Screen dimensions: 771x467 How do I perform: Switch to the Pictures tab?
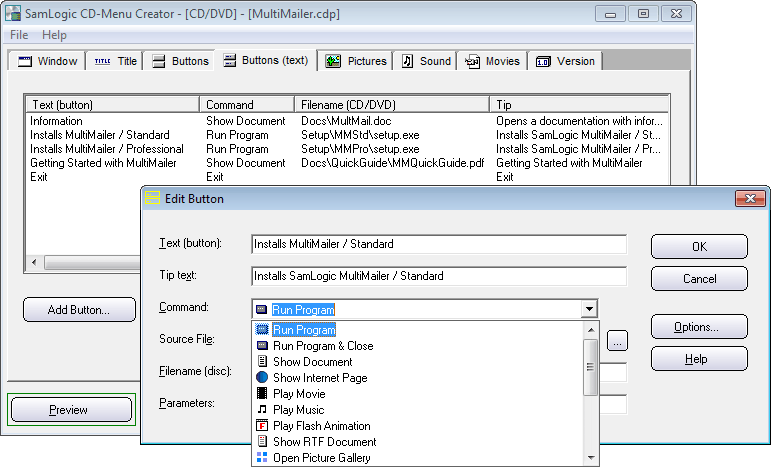coord(356,61)
